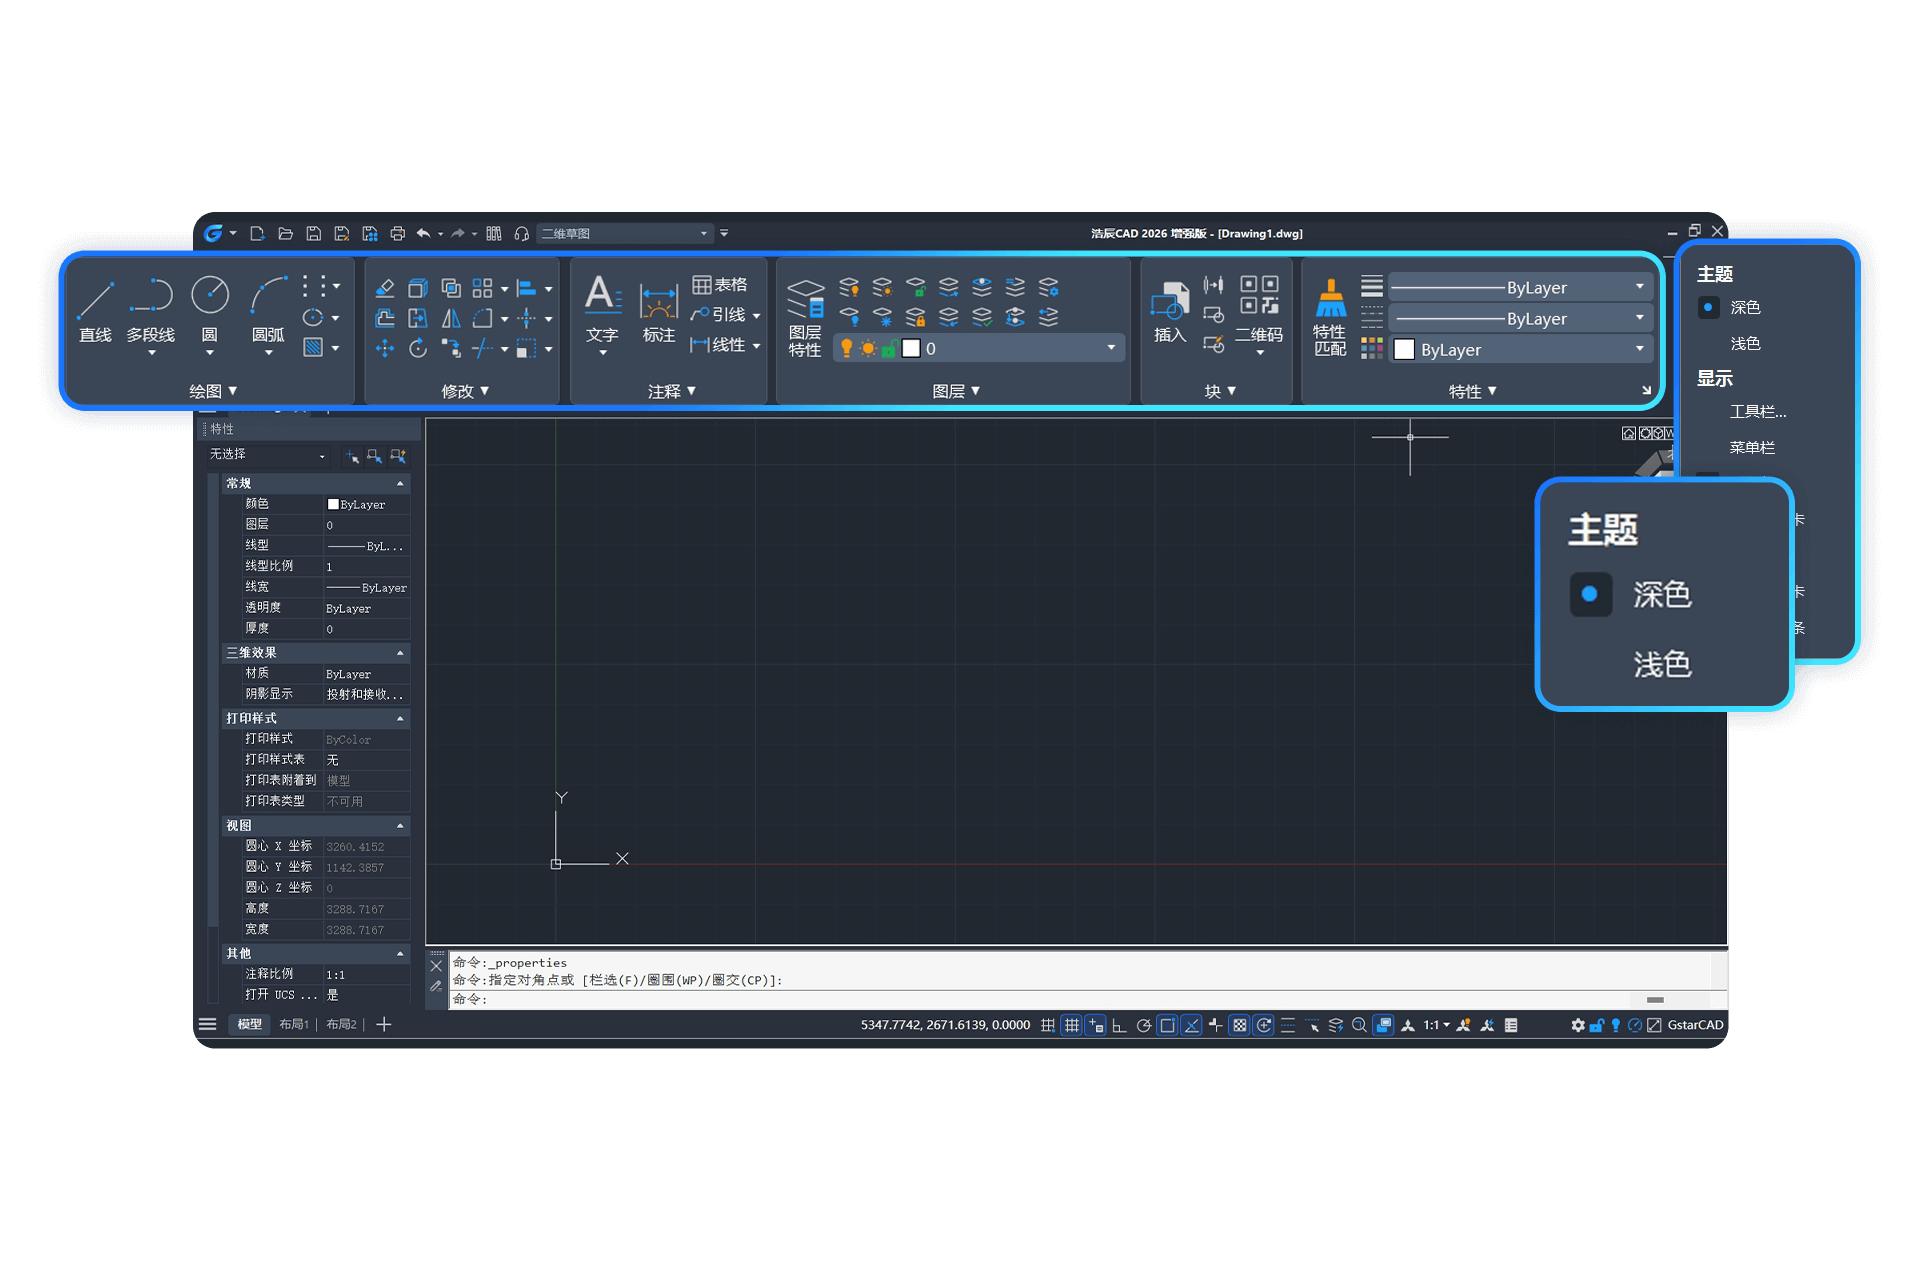Select the Erase tool in 修改 panel

pos(385,288)
